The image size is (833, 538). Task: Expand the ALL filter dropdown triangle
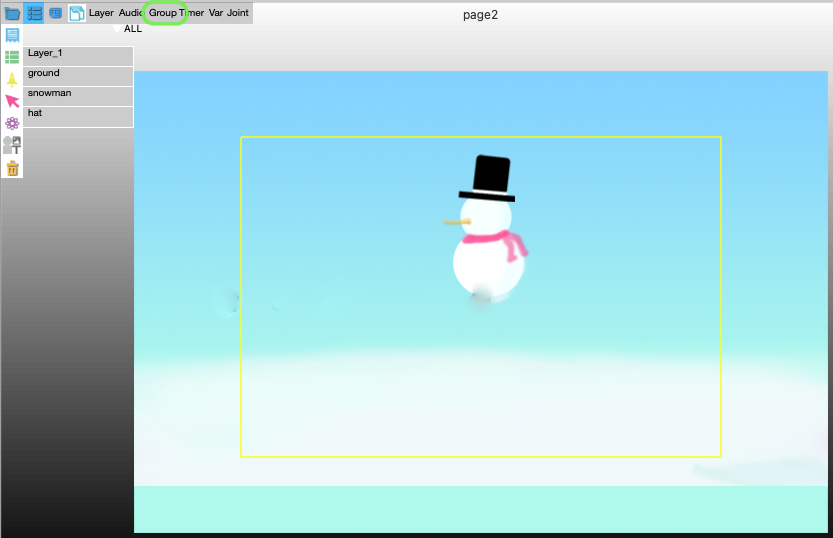pyautogui.click(x=117, y=29)
